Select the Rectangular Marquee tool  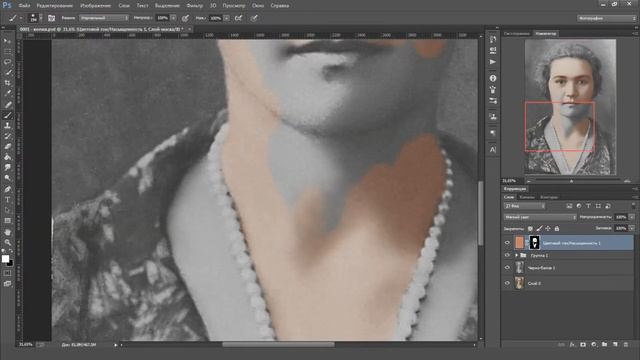tap(7, 51)
